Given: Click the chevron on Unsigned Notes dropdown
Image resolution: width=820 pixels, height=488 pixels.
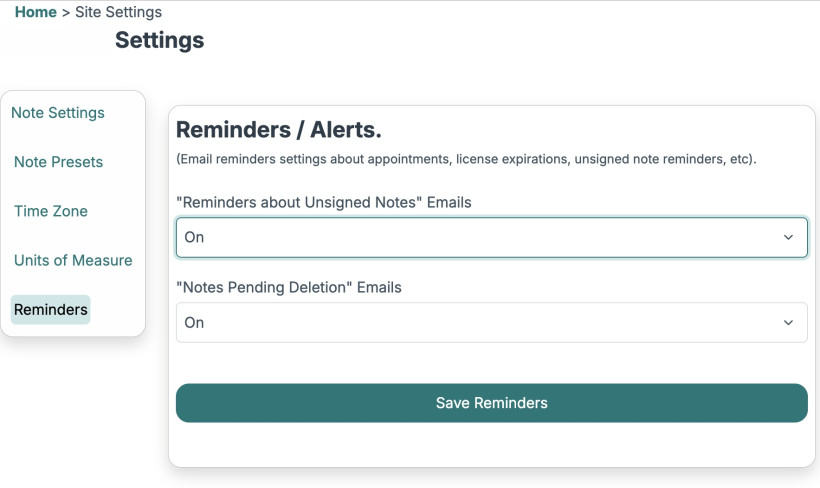Looking at the screenshot, I should pyautogui.click(x=788, y=238).
